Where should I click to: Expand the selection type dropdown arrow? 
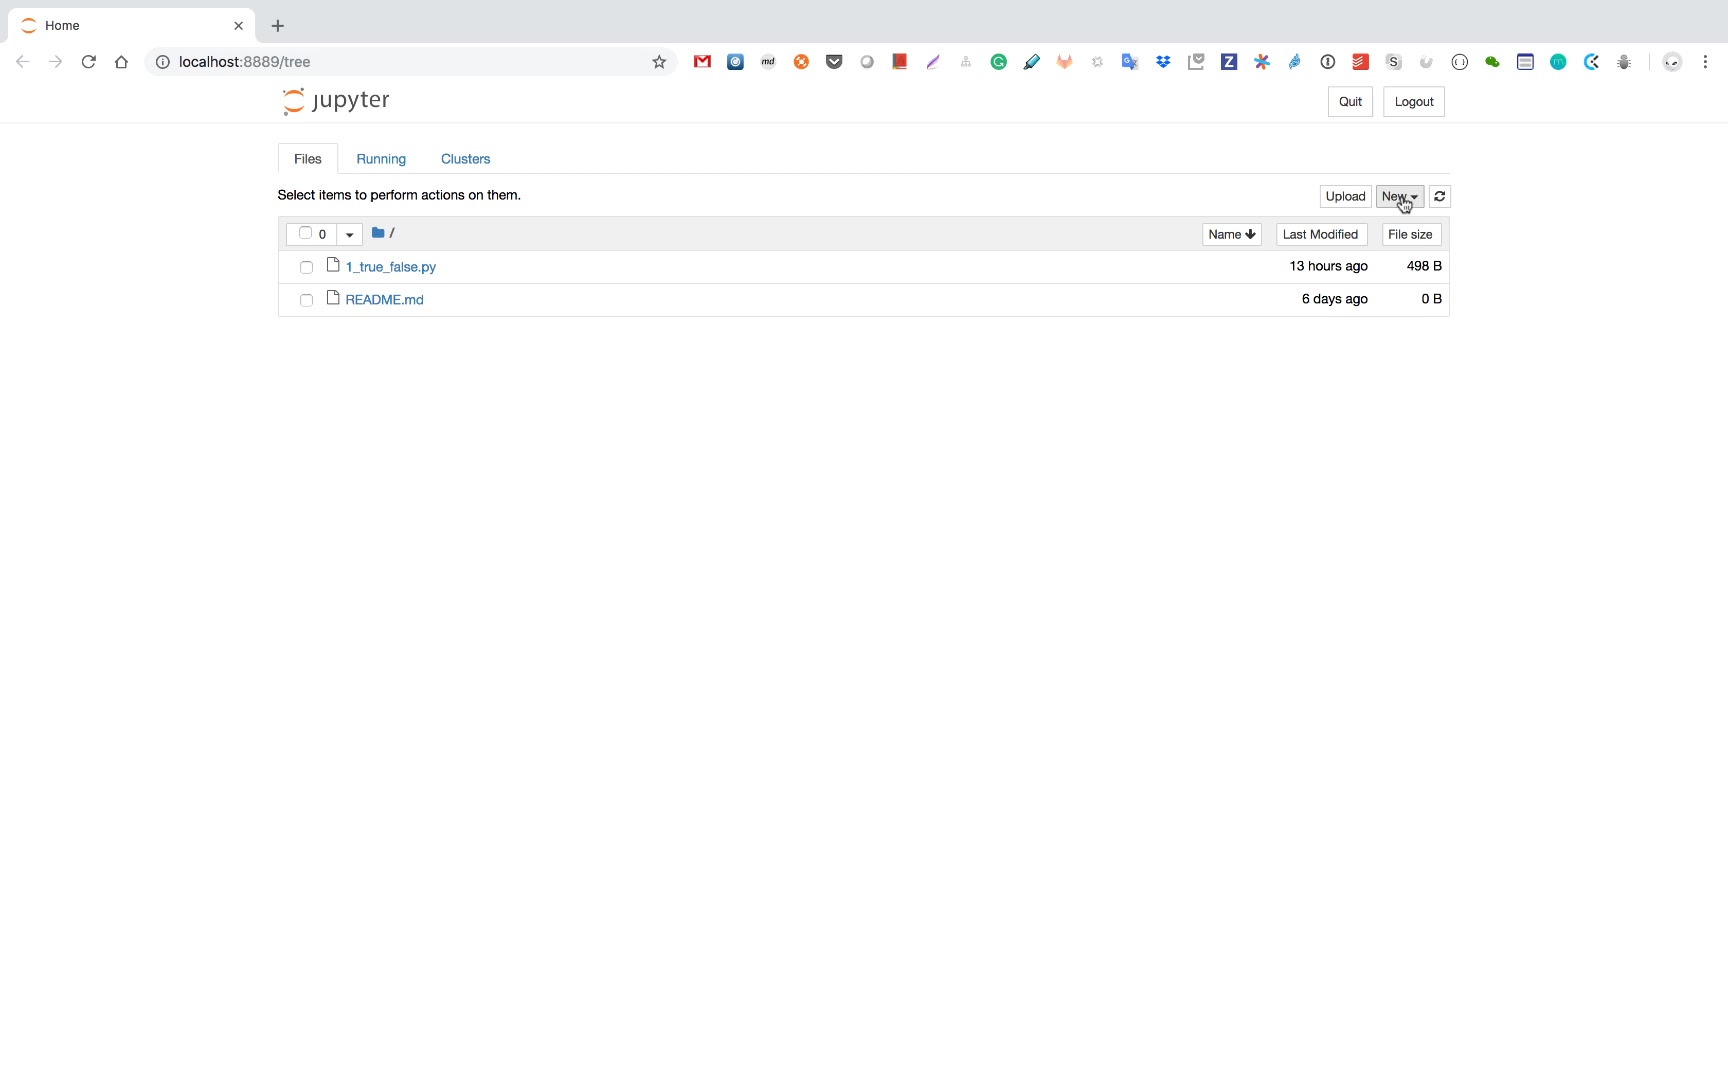point(349,235)
